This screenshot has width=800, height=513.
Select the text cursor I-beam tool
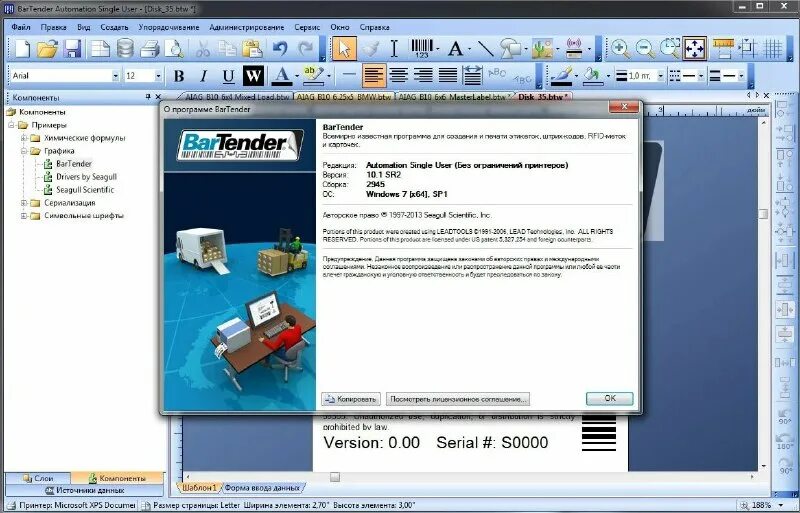point(394,49)
